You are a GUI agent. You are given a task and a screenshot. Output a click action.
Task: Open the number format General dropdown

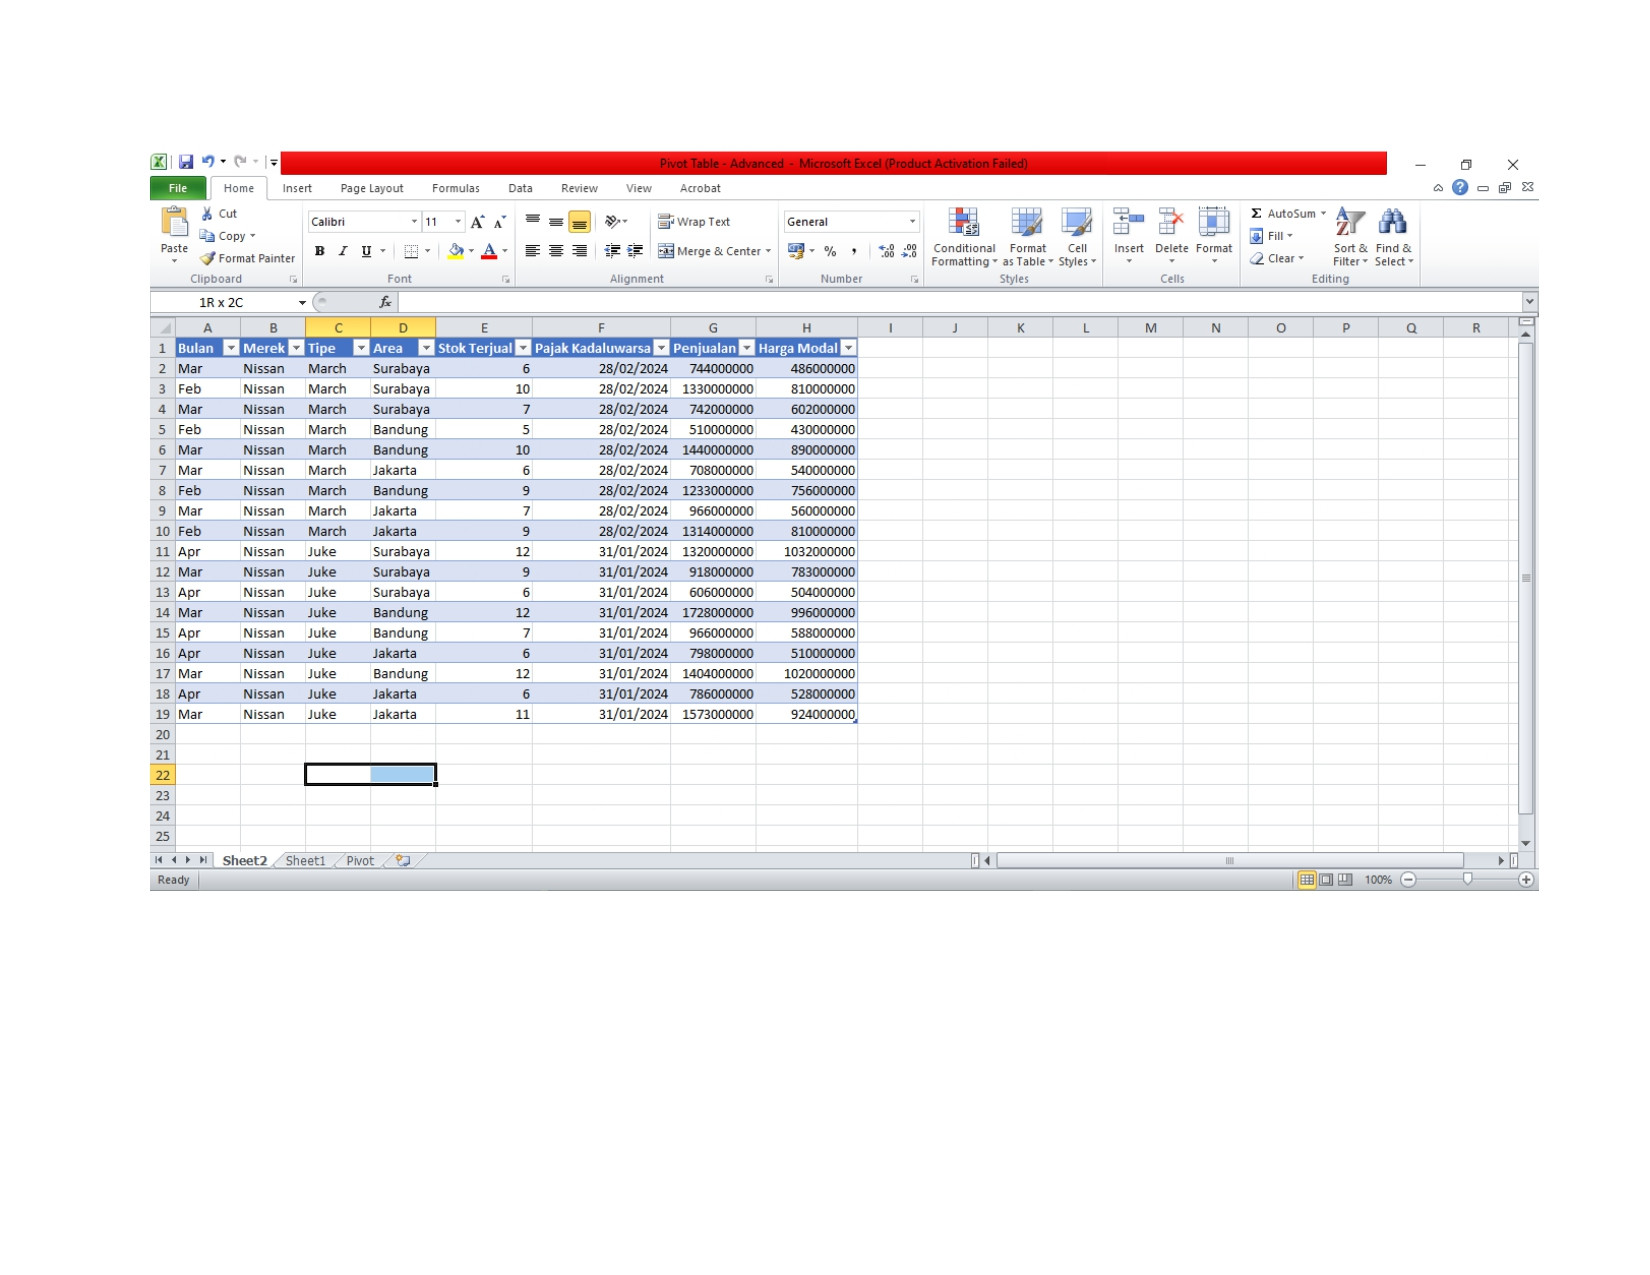pyautogui.click(x=912, y=221)
